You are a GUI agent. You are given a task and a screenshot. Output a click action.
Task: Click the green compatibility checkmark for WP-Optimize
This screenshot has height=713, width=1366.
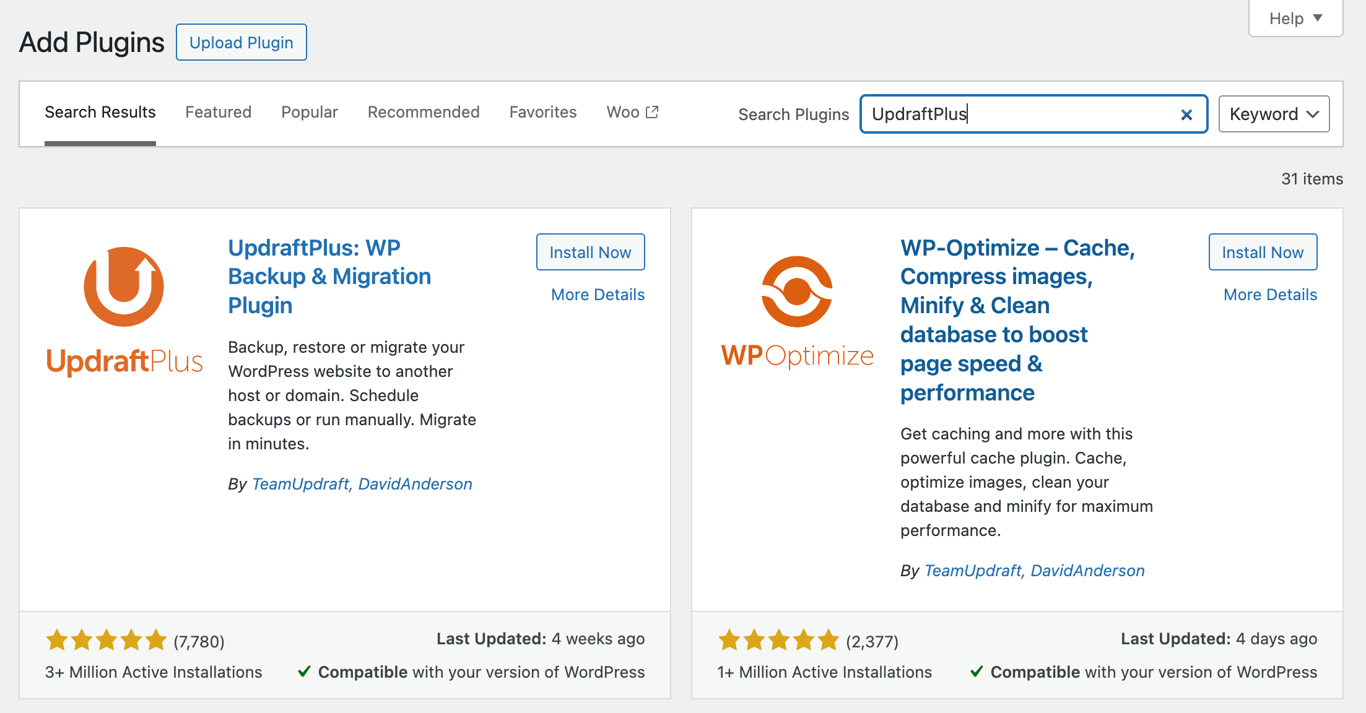coord(976,672)
